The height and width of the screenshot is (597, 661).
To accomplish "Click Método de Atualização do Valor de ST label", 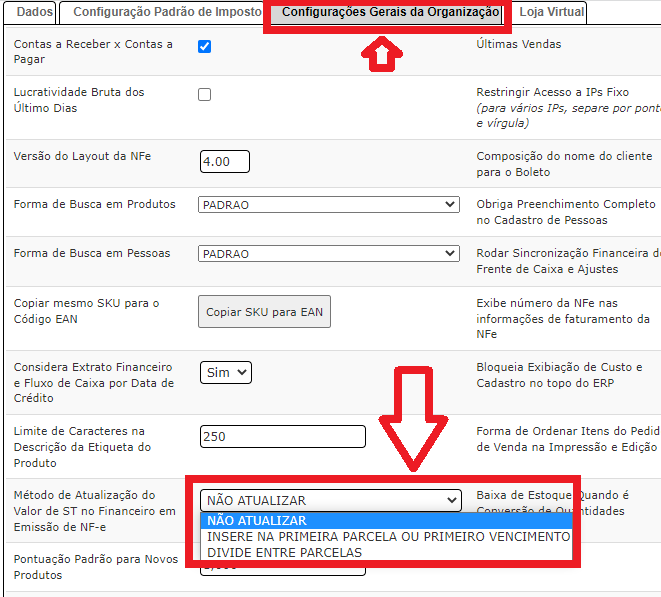I will coord(94,511).
